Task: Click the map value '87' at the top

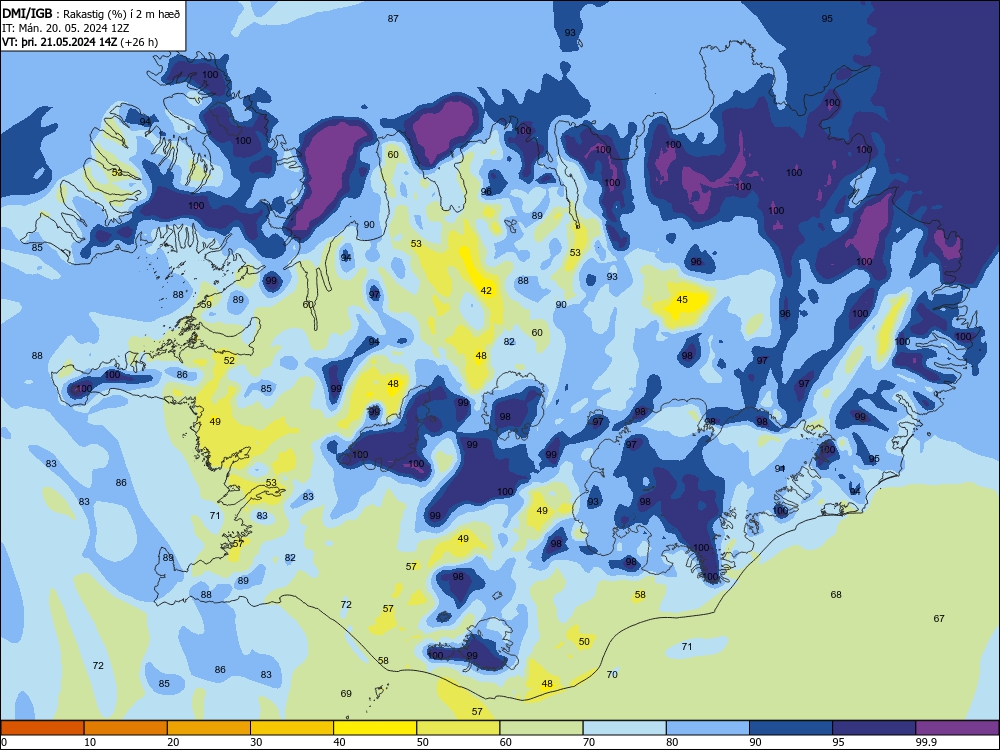Action: [393, 18]
